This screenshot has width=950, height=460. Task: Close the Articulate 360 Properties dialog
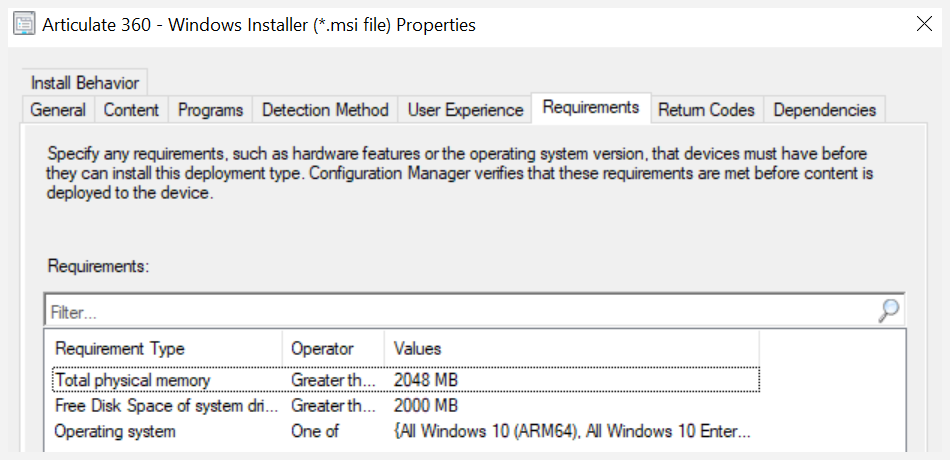[x=925, y=24]
